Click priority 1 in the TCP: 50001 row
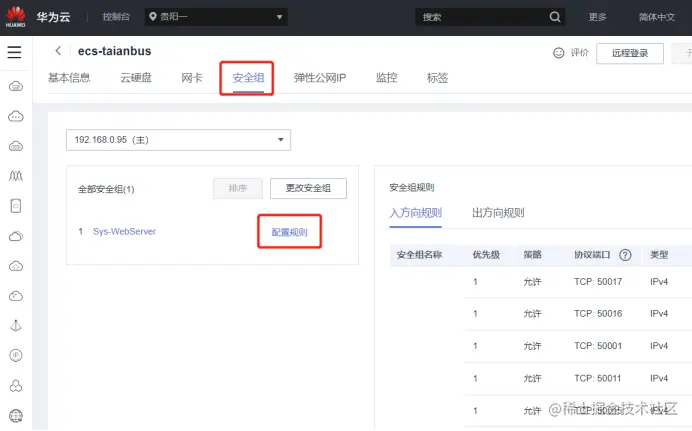Screen dimensions: 692x431 click(475, 346)
